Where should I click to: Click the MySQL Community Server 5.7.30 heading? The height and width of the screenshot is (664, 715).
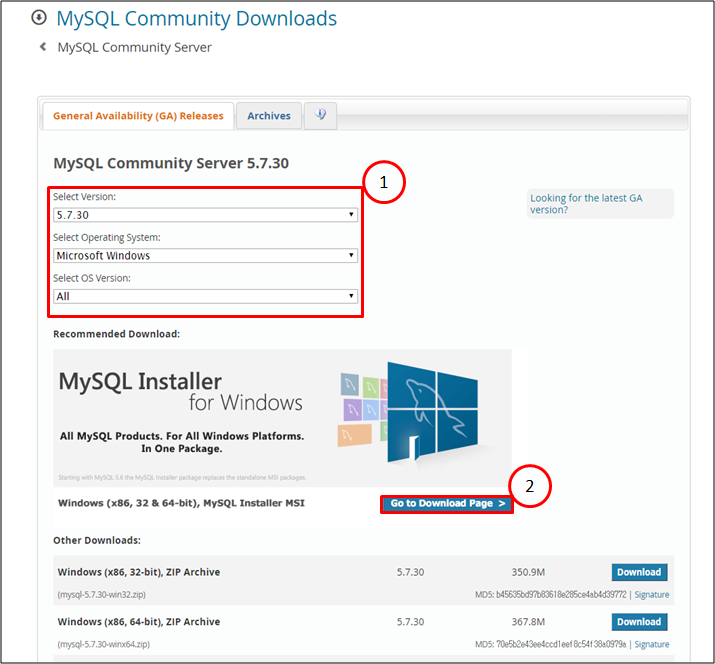[x=171, y=163]
